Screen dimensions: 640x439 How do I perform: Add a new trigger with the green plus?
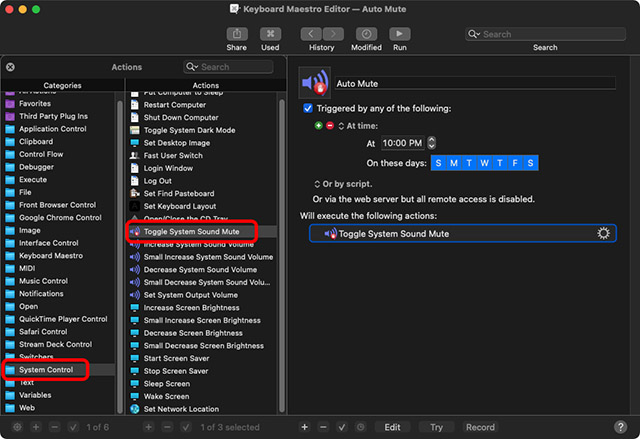click(x=319, y=126)
